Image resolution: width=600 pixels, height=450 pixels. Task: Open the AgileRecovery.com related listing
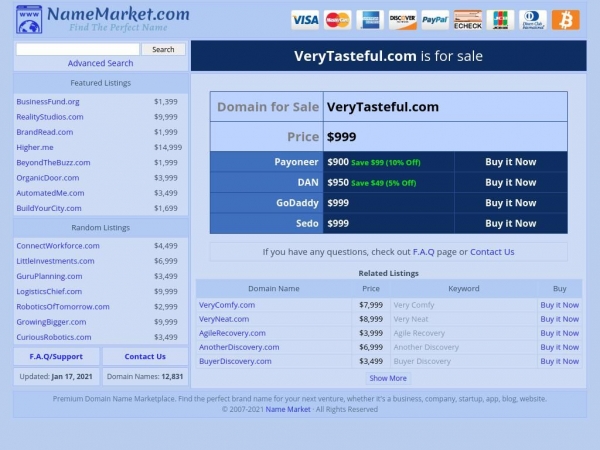point(232,333)
